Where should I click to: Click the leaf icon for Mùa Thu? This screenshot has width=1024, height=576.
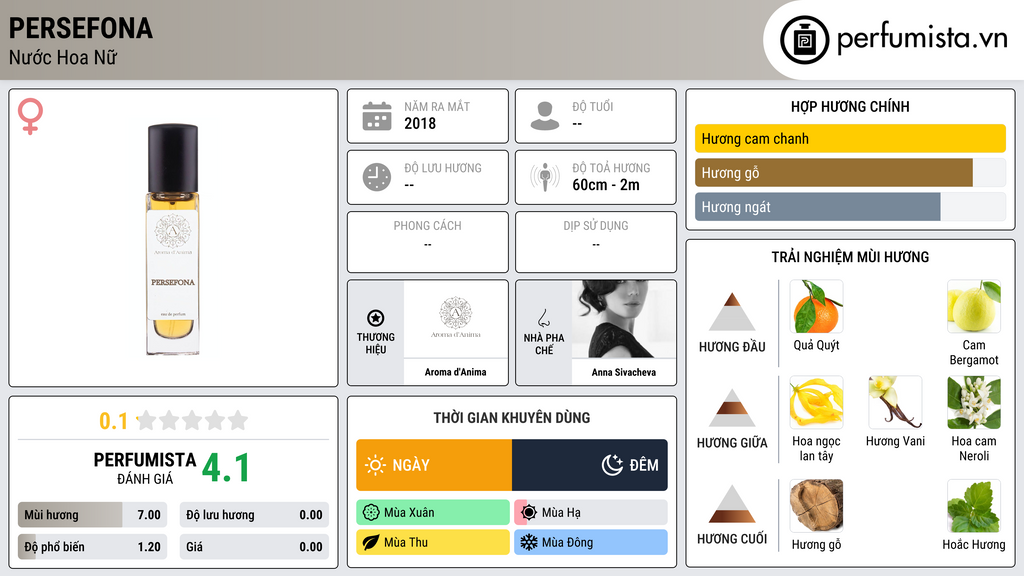[371, 542]
